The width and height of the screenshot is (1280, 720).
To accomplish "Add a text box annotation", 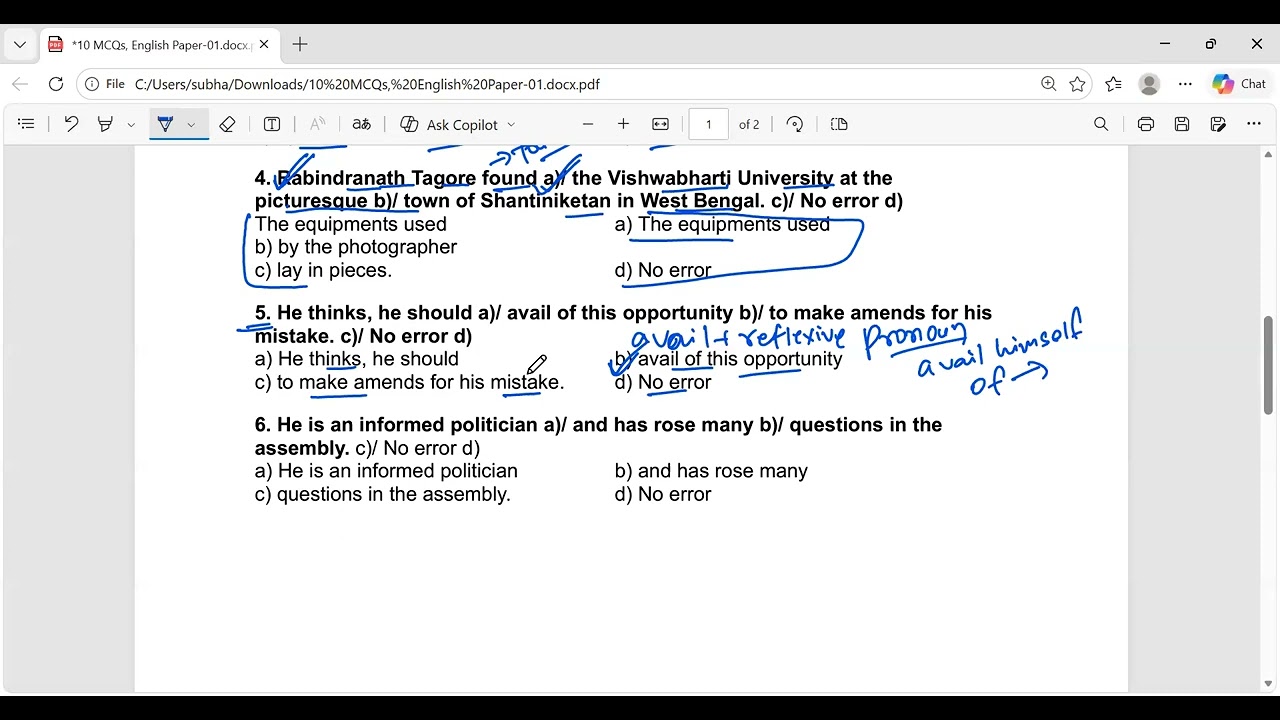I will coord(272,124).
